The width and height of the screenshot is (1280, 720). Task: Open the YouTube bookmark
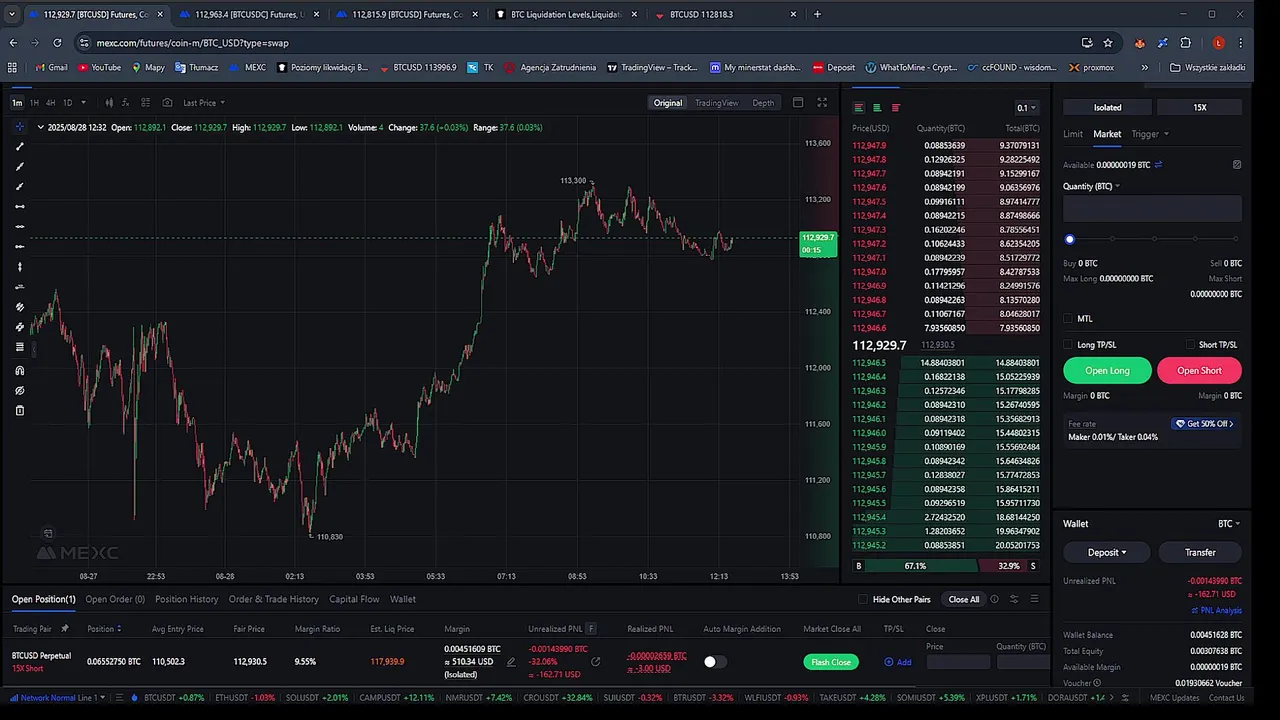coord(99,67)
